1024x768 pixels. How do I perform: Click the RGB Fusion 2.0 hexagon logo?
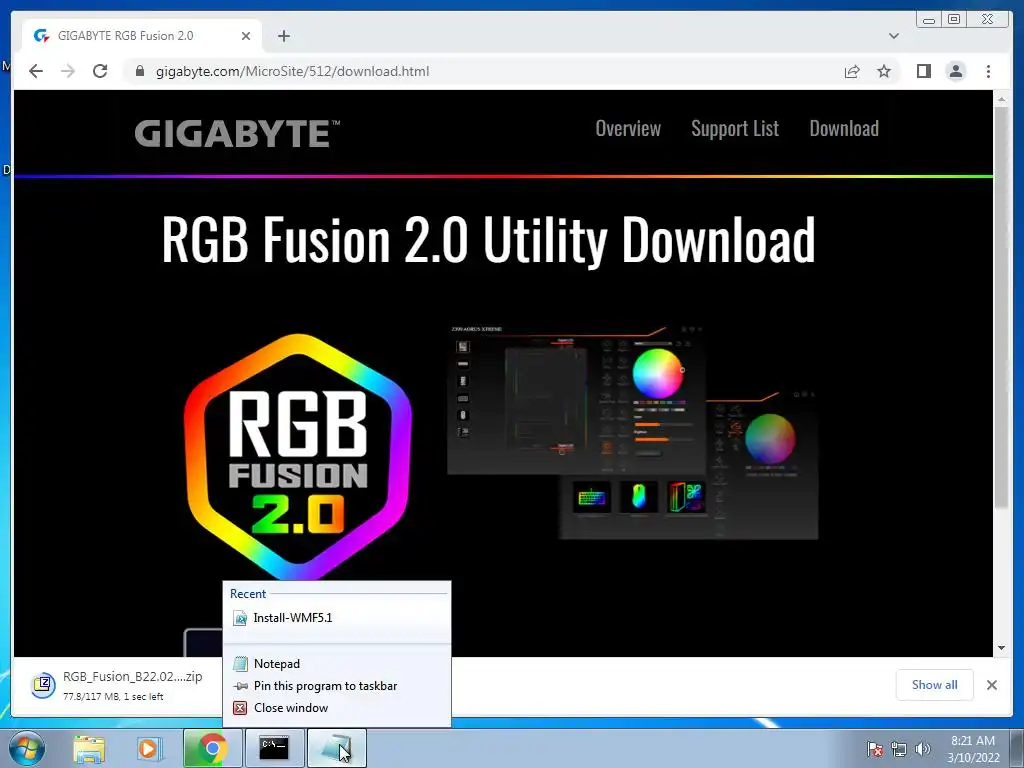point(298,457)
